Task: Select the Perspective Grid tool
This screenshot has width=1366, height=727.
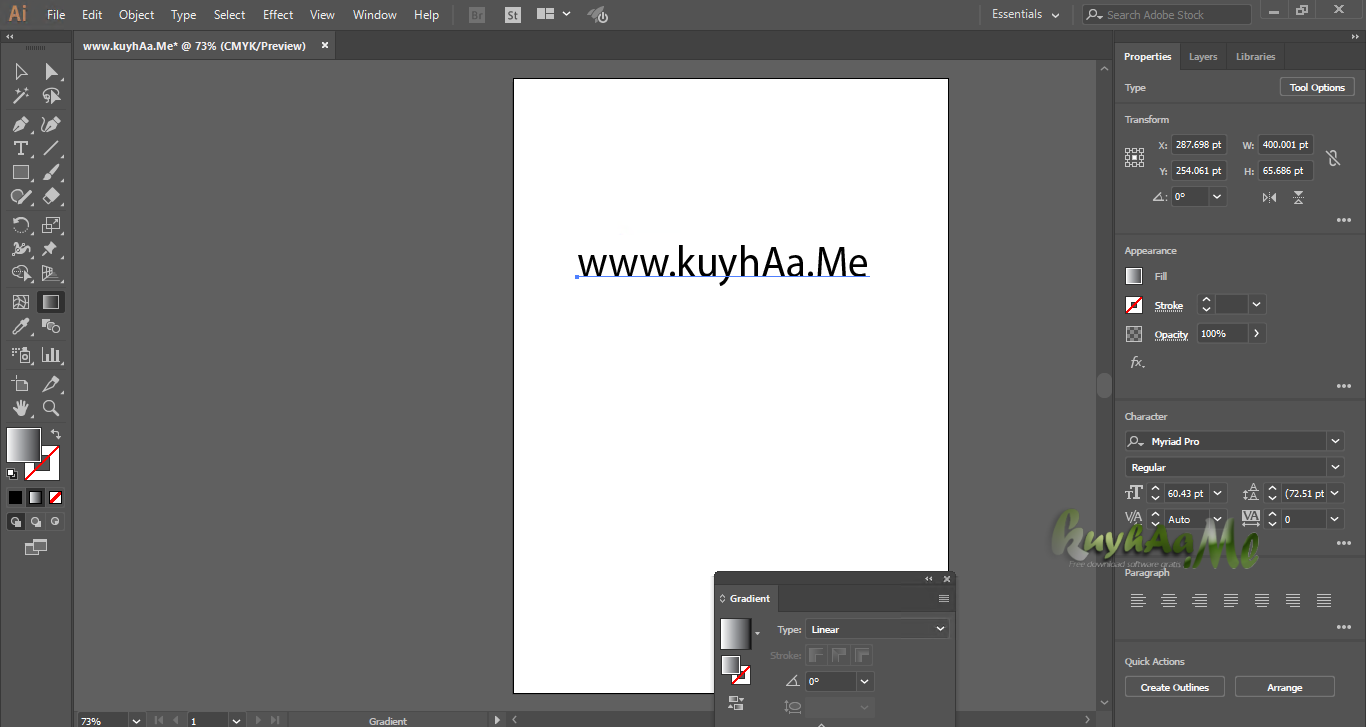Action: tap(51, 273)
